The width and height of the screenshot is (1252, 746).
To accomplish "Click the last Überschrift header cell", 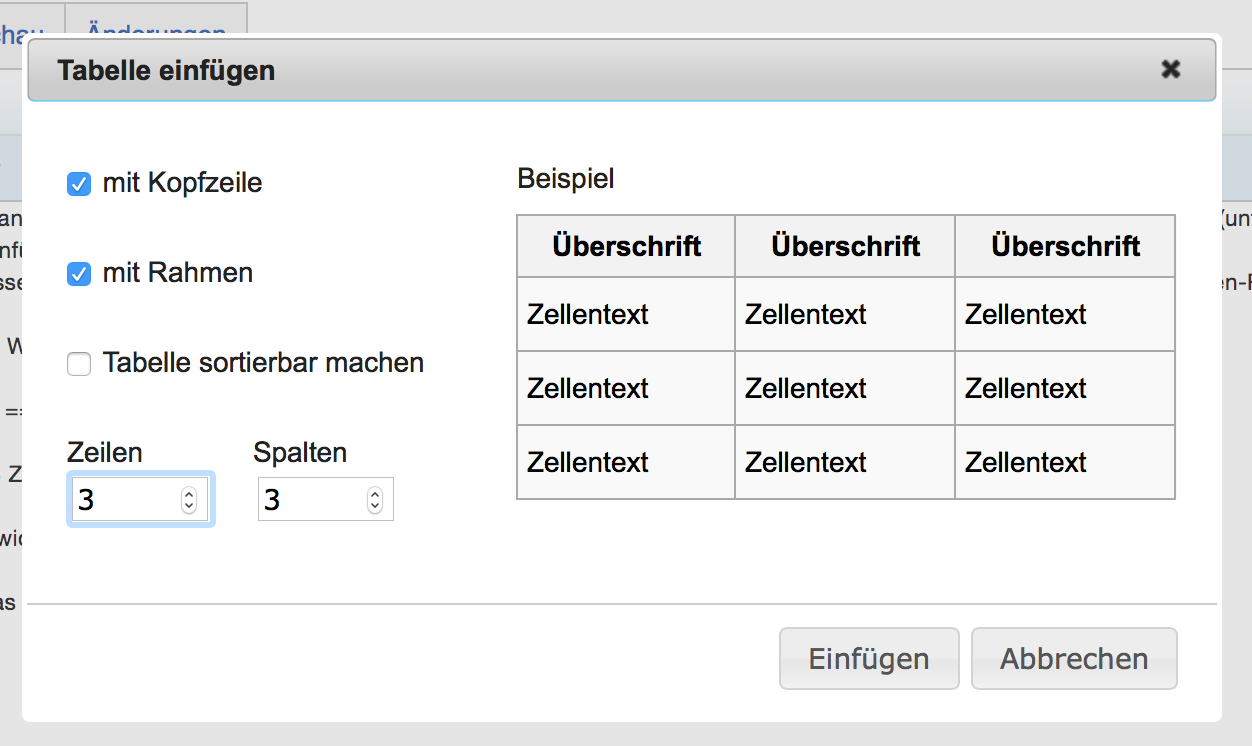I will coord(1065,246).
